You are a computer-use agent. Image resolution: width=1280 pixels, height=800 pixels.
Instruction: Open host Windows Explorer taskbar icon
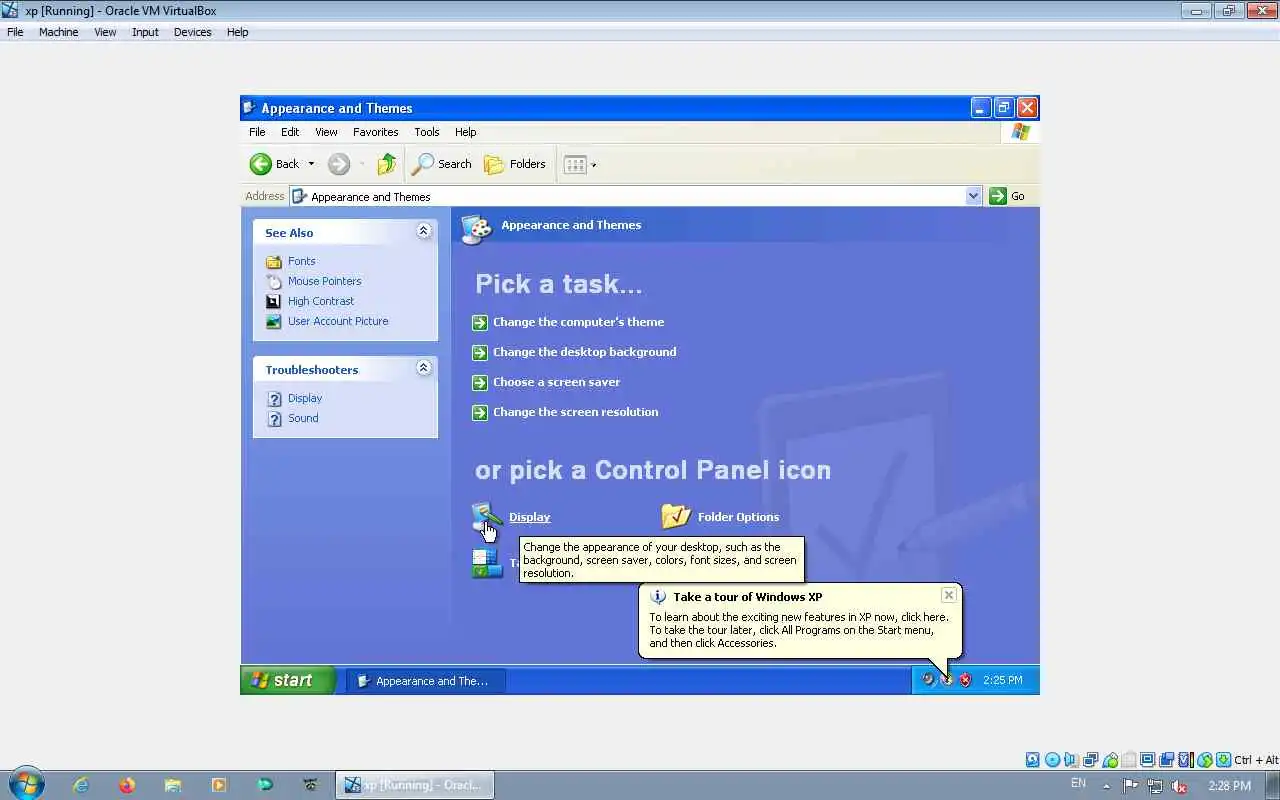[x=173, y=785]
